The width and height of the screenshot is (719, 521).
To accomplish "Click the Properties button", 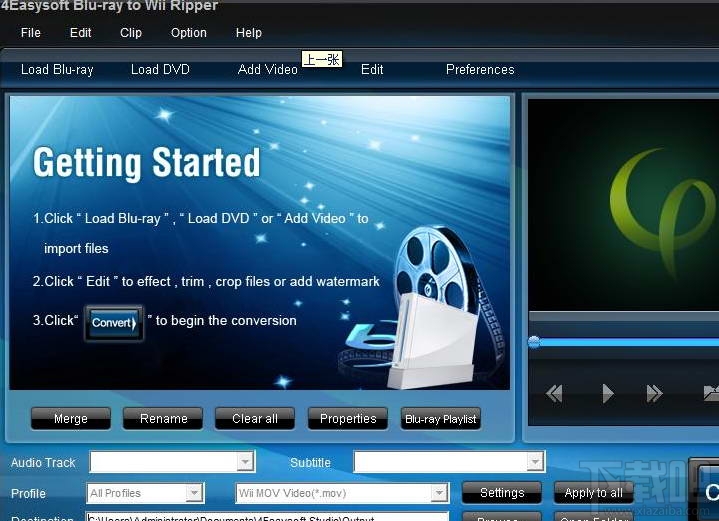I will pyautogui.click(x=348, y=418).
